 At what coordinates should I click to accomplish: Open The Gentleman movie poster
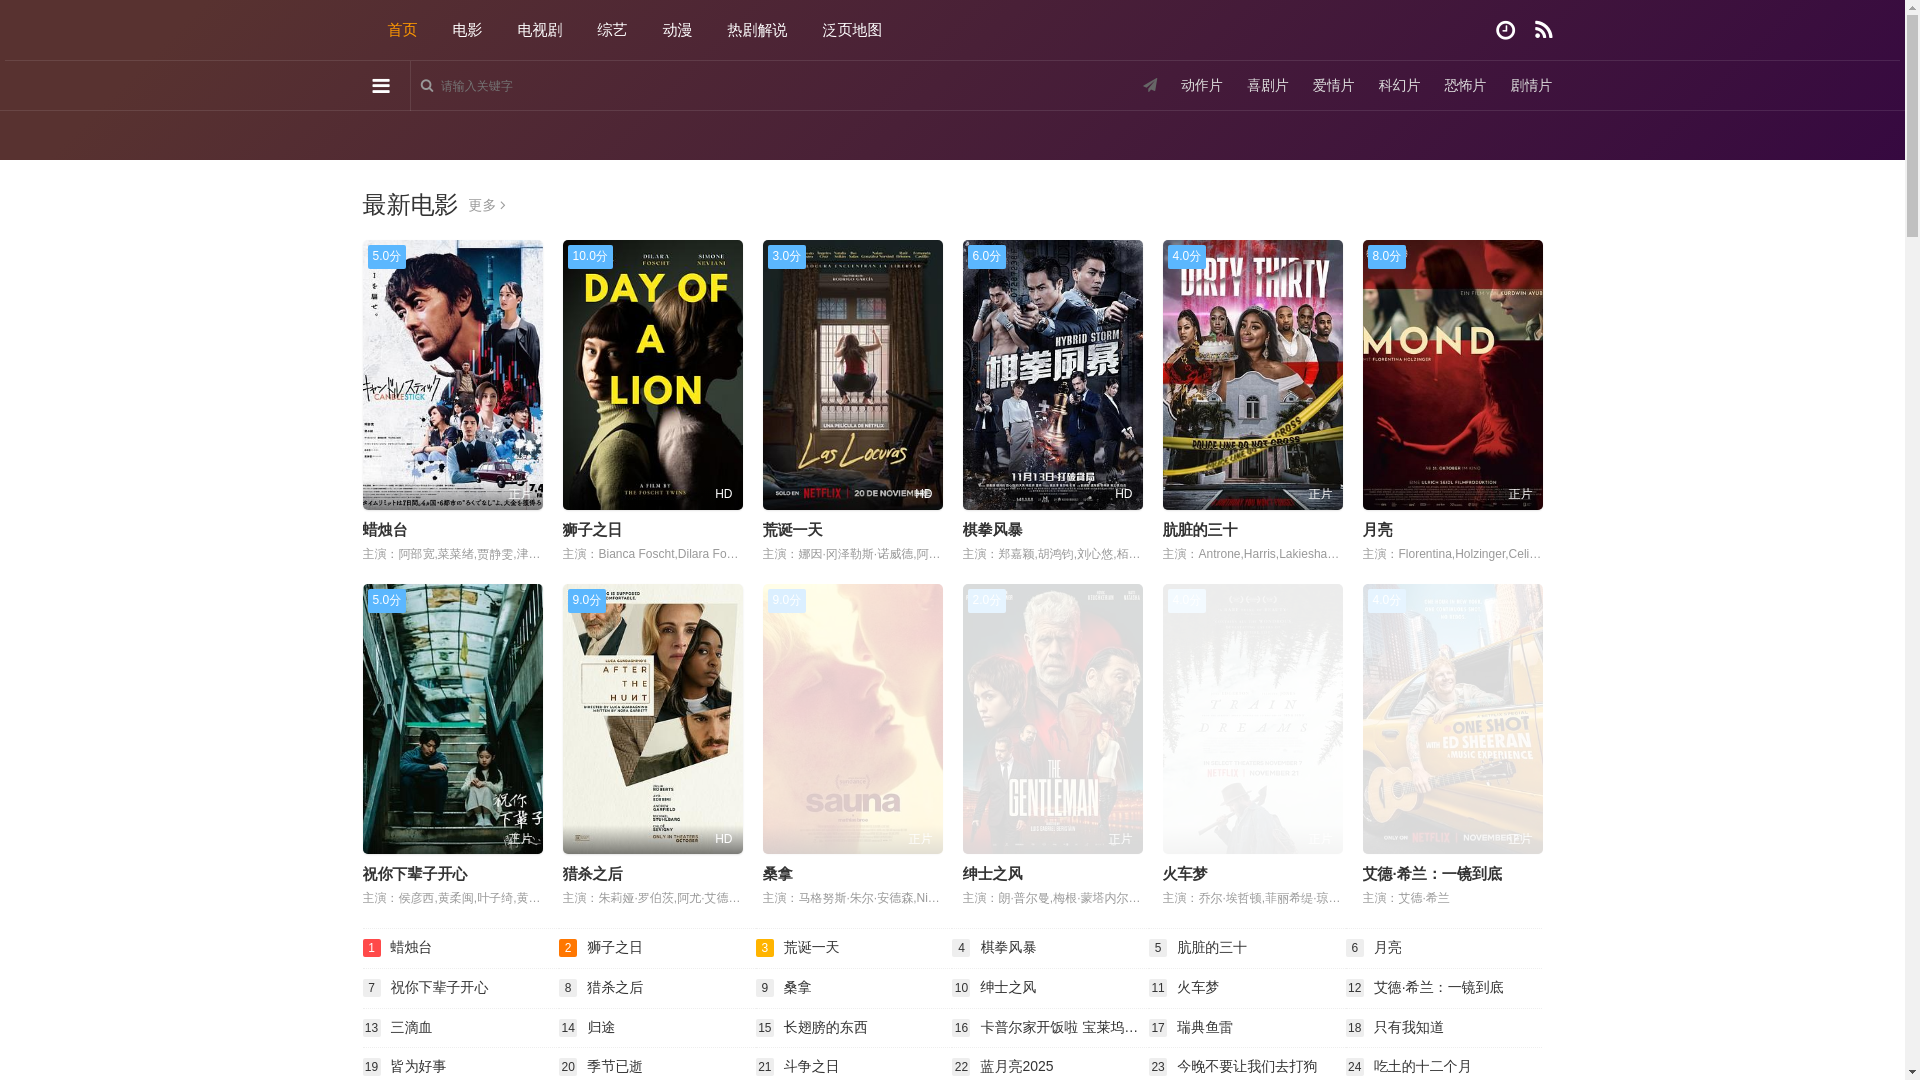pyautogui.click(x=1053, y=719)
